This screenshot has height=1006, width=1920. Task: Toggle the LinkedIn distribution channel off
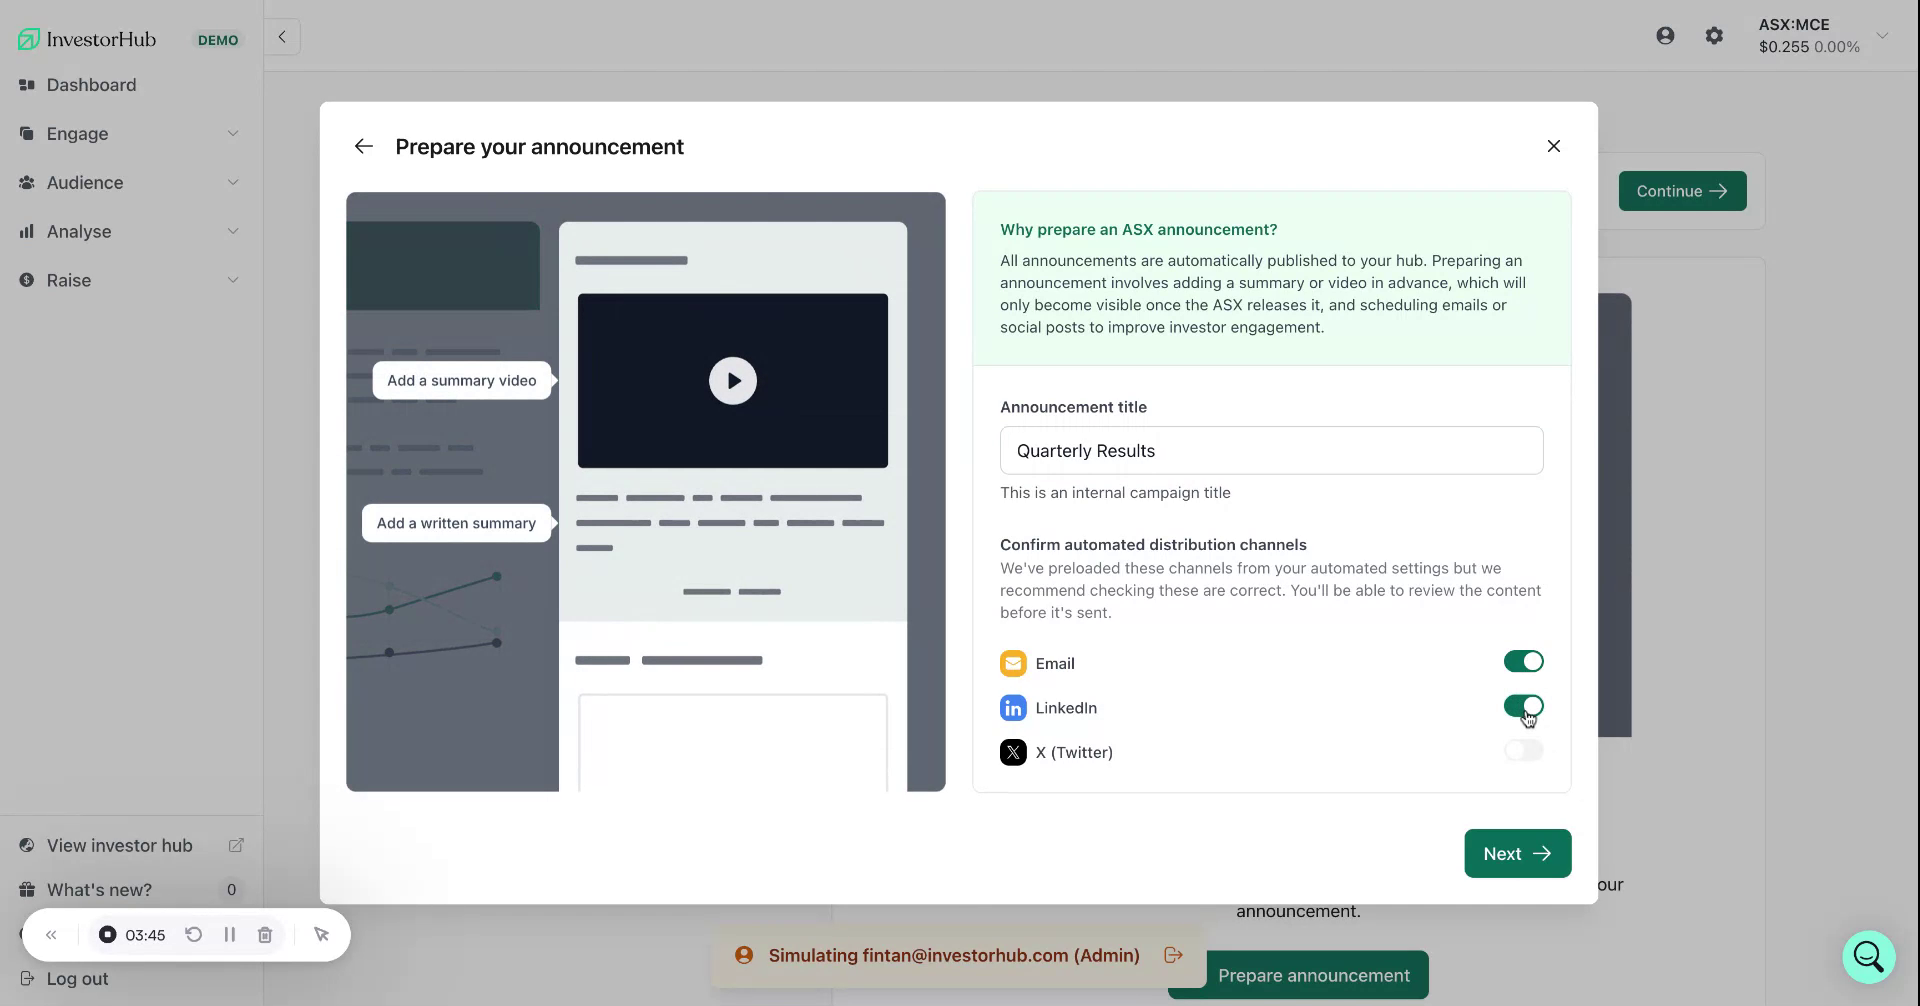point(1523,705)
